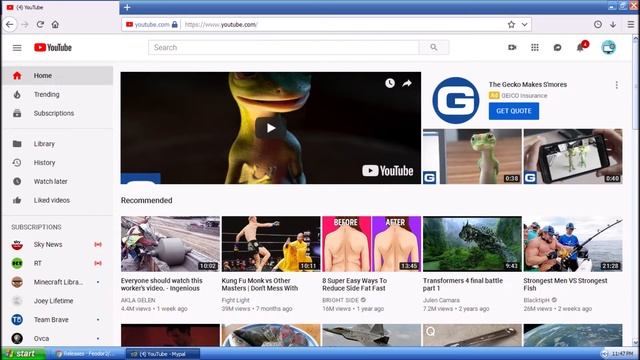
Task: Open the YouTube apps grid icon
Action: tap(535, 47)
